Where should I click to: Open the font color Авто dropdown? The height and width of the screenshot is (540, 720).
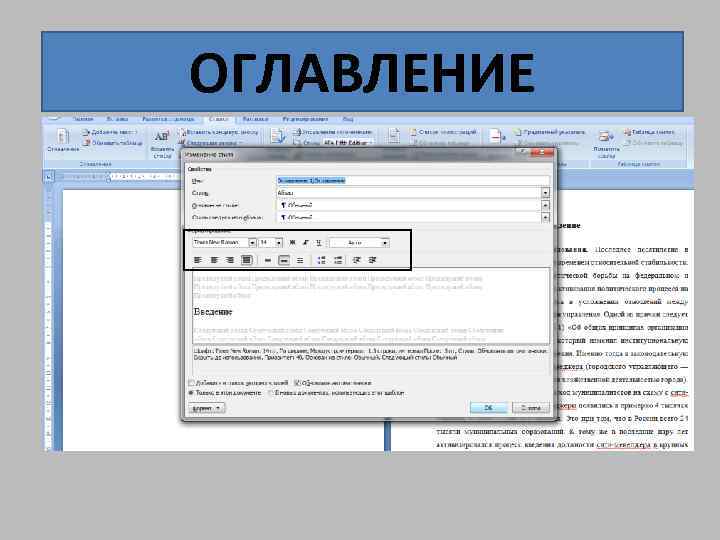(x=385, y=242)
